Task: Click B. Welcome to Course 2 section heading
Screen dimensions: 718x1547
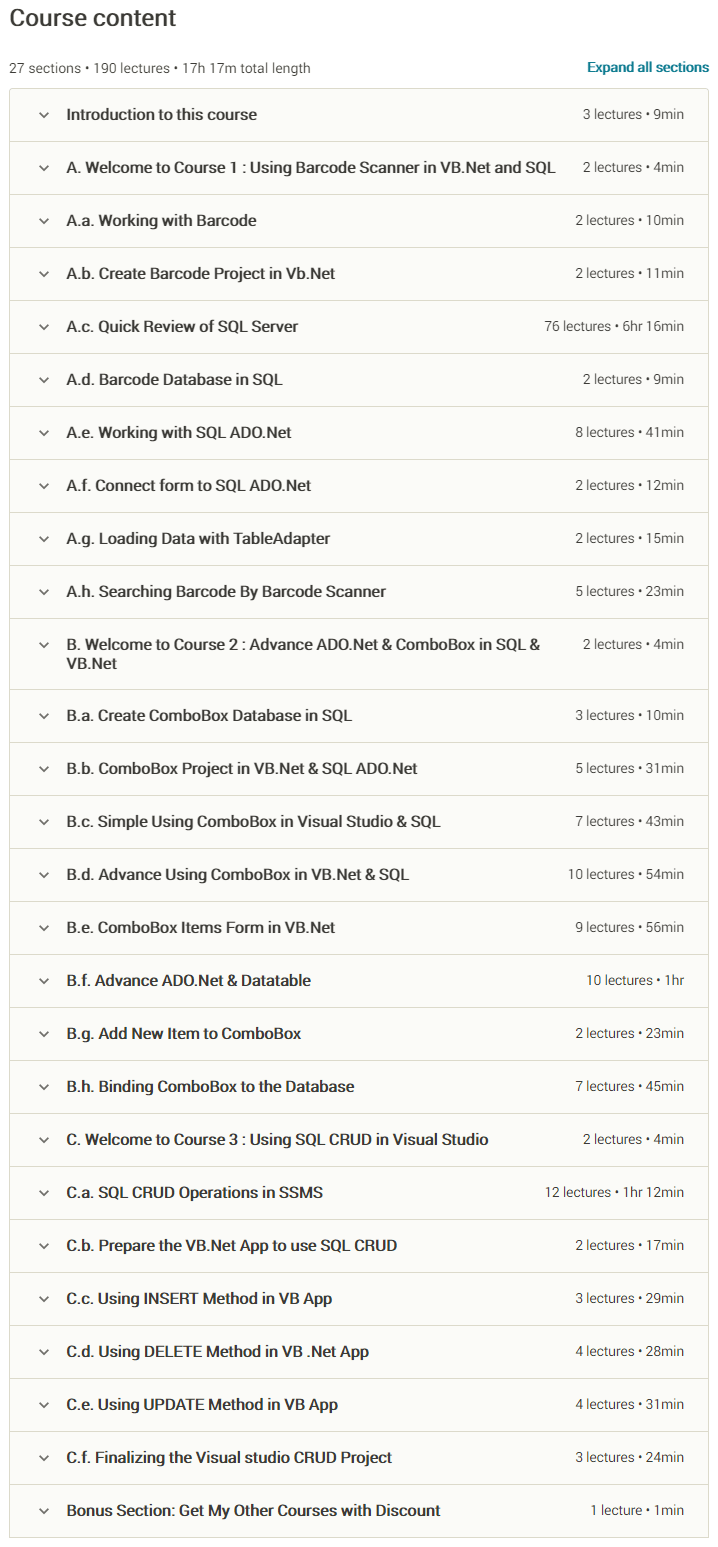Action: 303,654
